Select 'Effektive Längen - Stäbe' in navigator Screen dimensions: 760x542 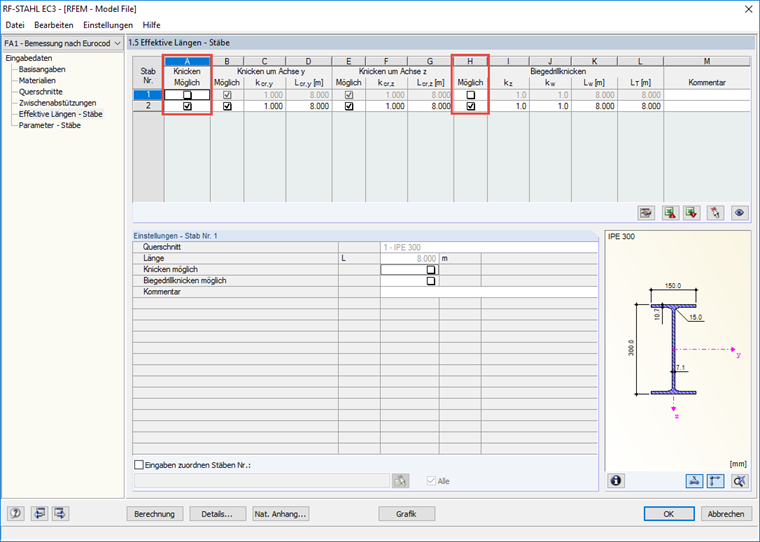(x=61, y=114)
